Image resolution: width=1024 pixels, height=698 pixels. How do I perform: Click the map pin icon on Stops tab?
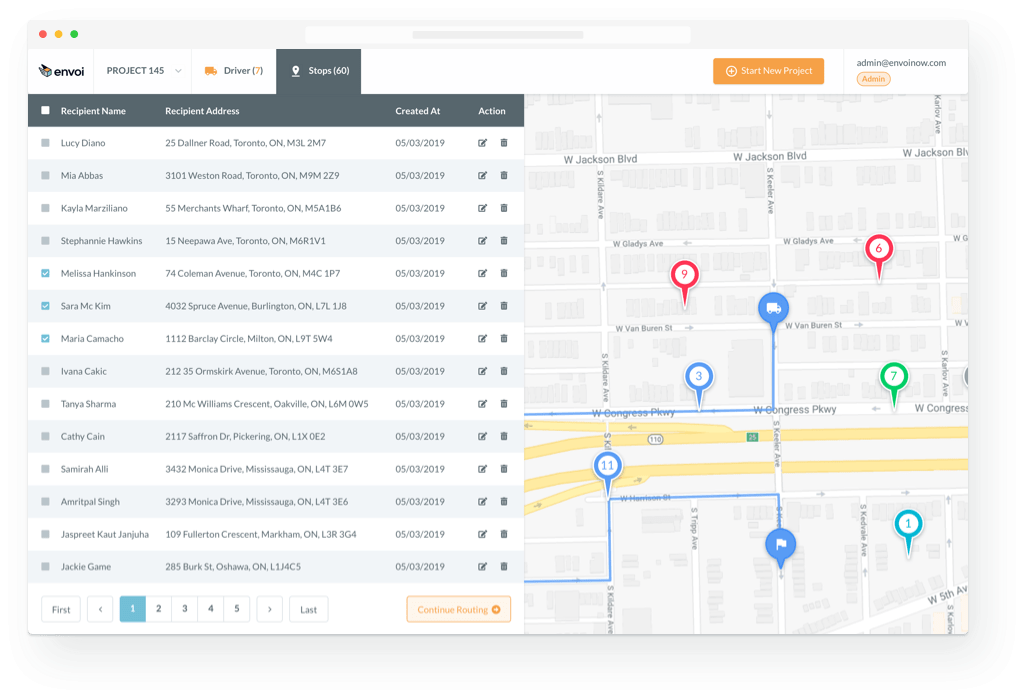tap(295, 71)
